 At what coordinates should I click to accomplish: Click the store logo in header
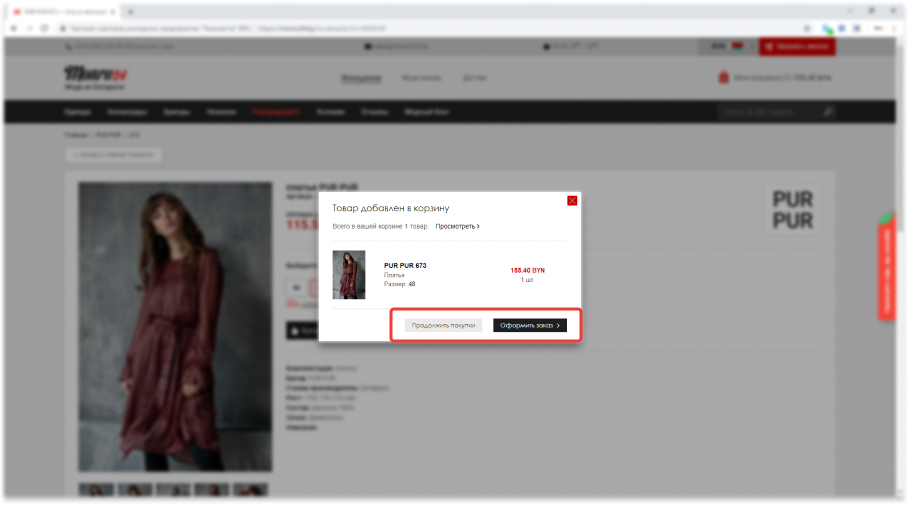(96, 78)
